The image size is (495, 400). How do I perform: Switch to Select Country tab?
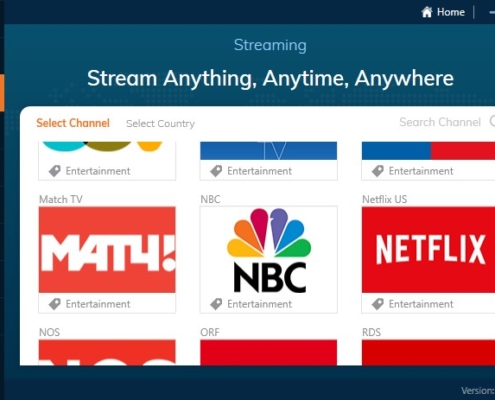(x=160, y=124)
